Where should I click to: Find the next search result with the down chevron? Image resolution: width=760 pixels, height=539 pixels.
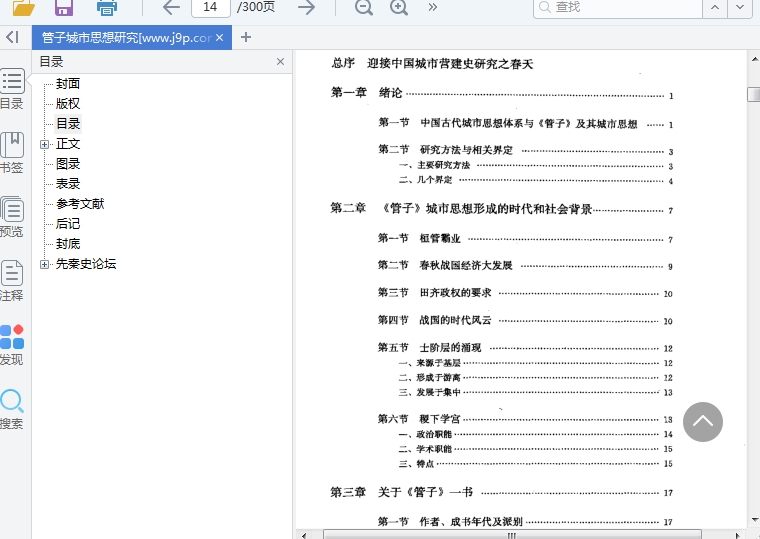click(740, 7)
